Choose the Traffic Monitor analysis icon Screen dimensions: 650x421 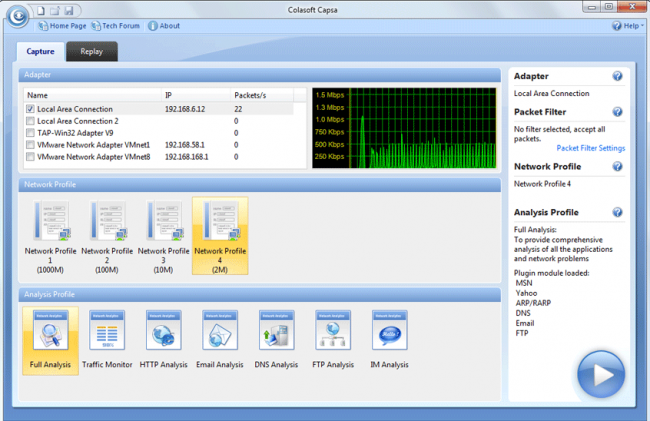click(107, 328)
